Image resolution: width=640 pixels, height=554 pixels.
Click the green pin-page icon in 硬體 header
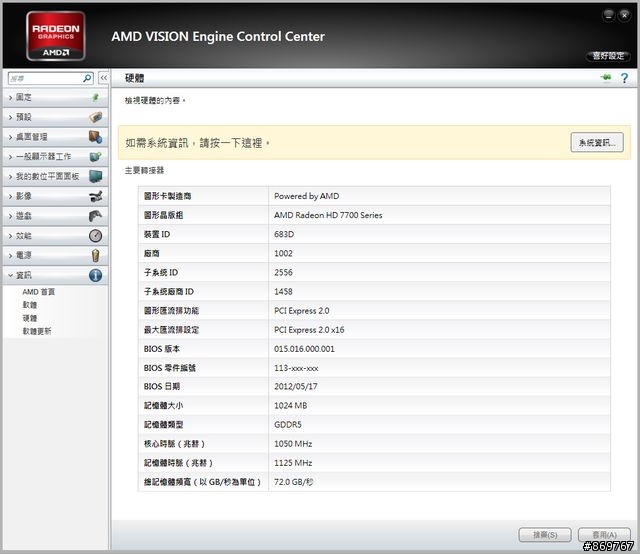pos(606,77)
